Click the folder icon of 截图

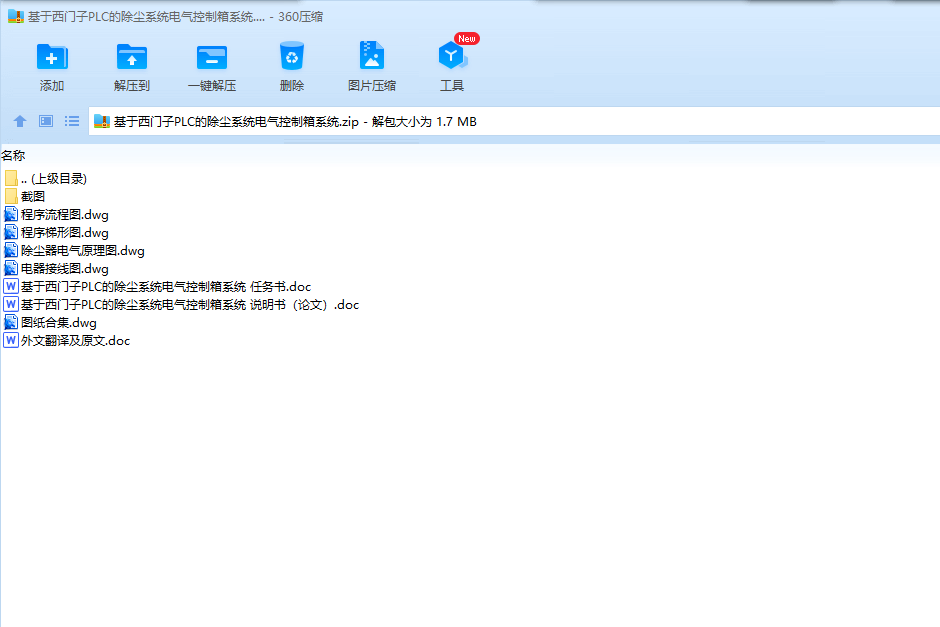[x=11, y=196]
